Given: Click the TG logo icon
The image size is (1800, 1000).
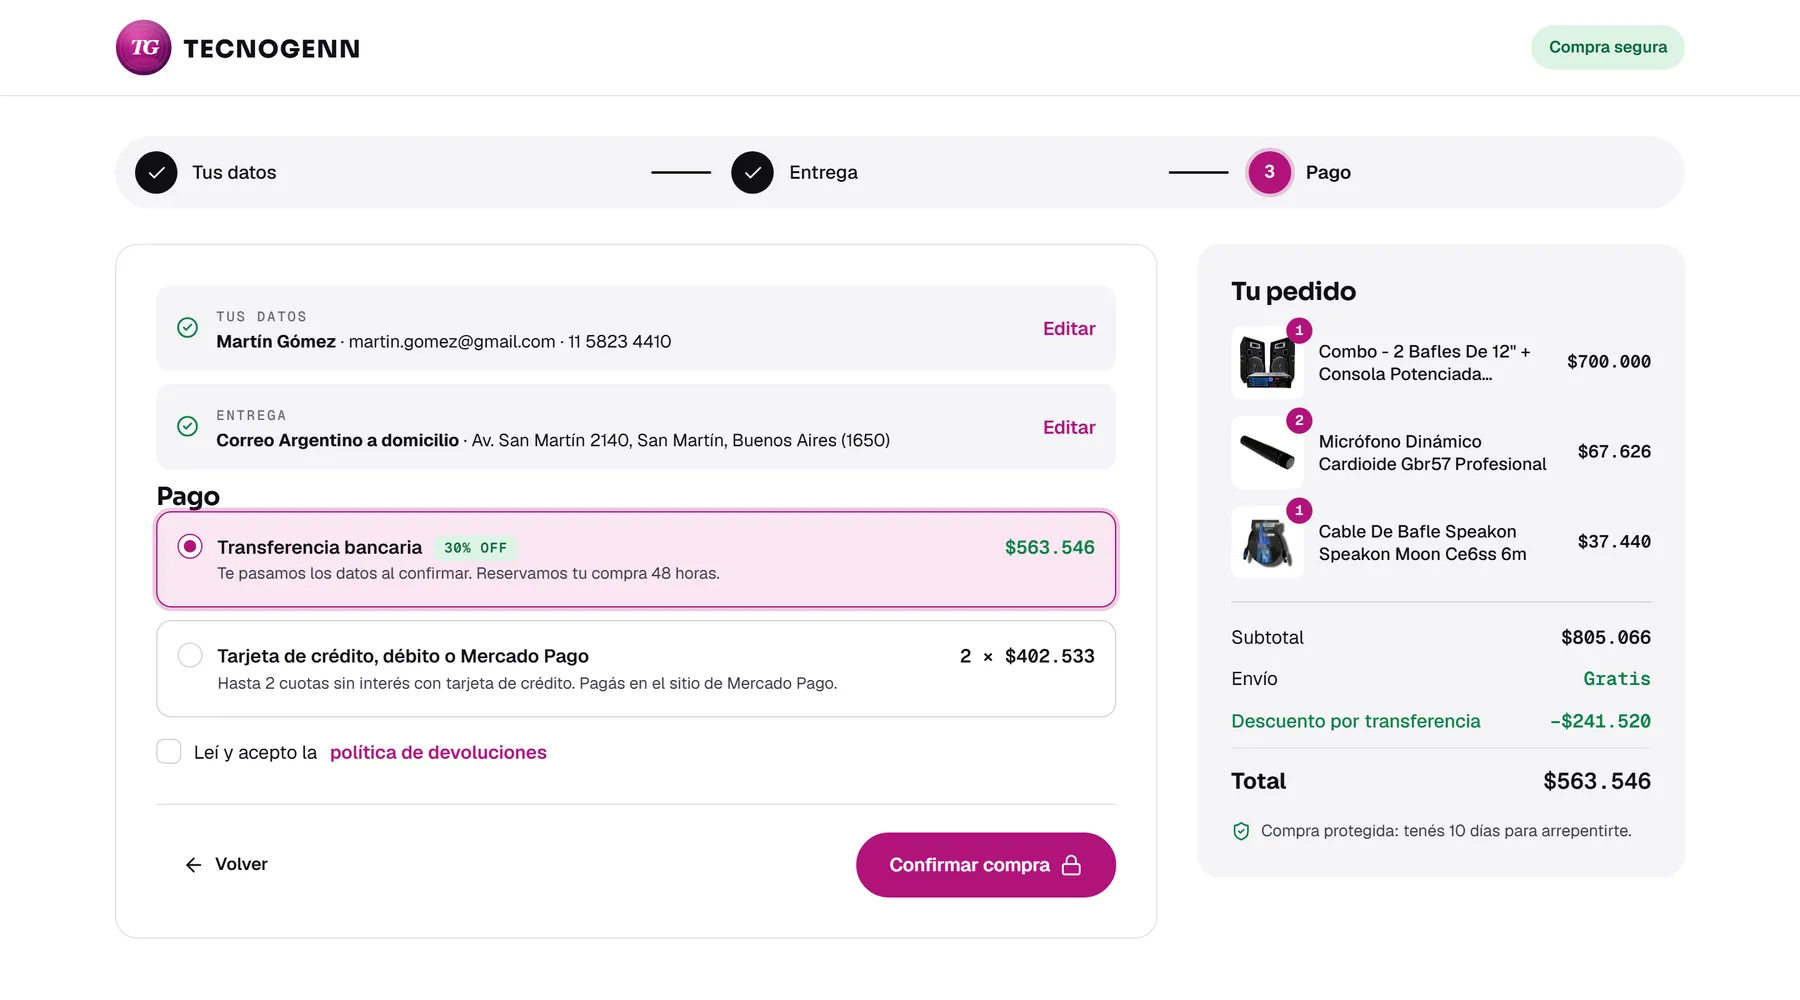Looking at the screenshot, I should click(x=144, y=47).
